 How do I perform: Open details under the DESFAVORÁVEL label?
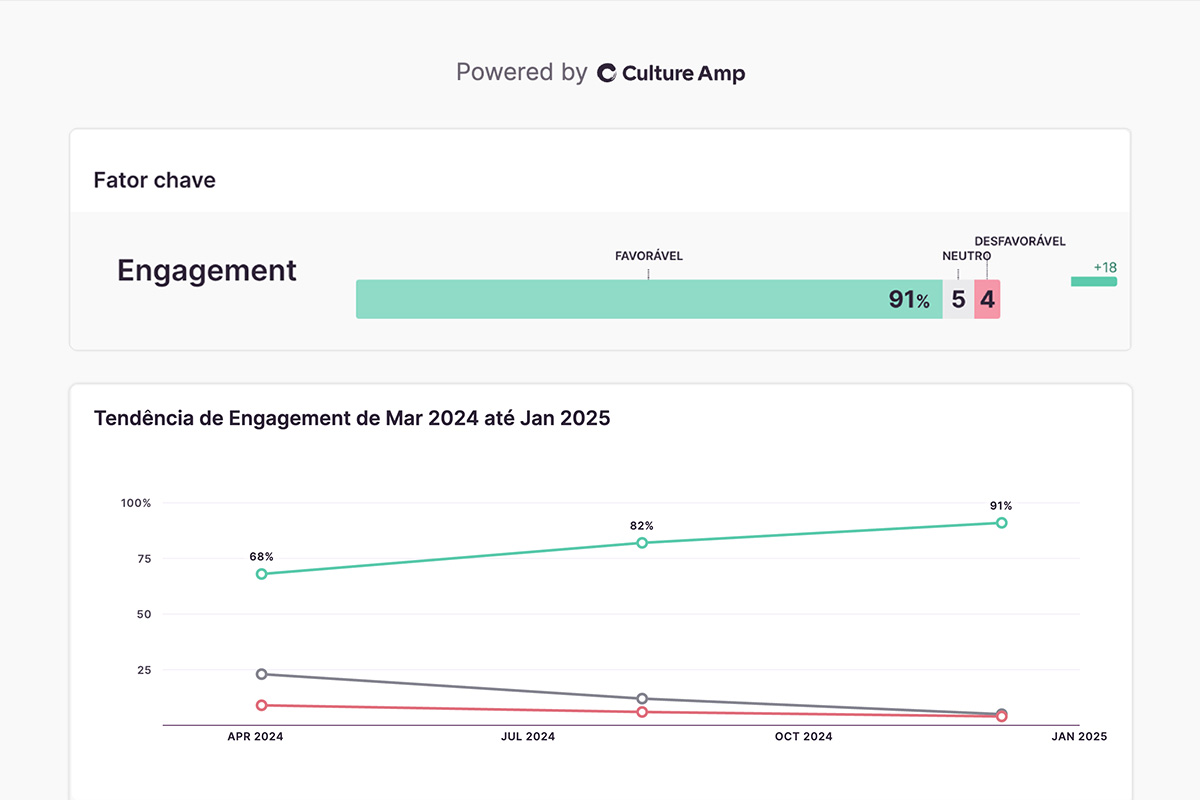pyautogui.click(x=1019, y=241)
